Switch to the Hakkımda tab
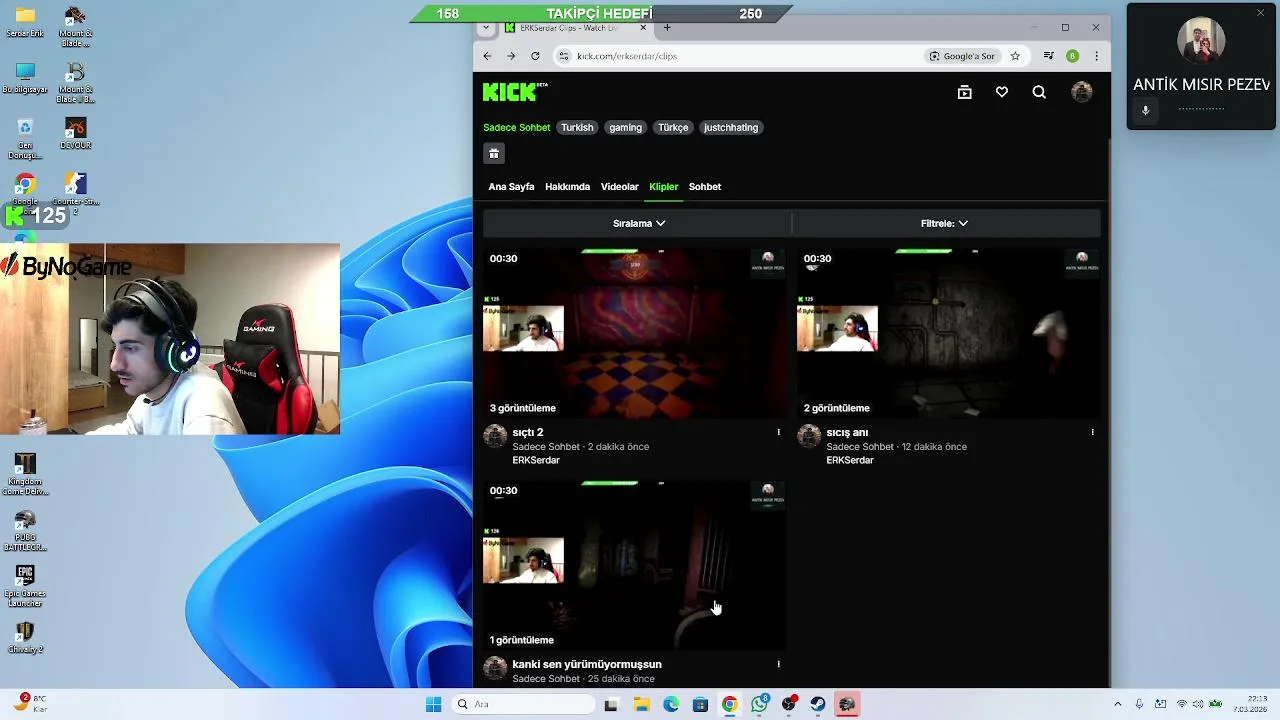The image size is (1280, 720). [567, 187]
